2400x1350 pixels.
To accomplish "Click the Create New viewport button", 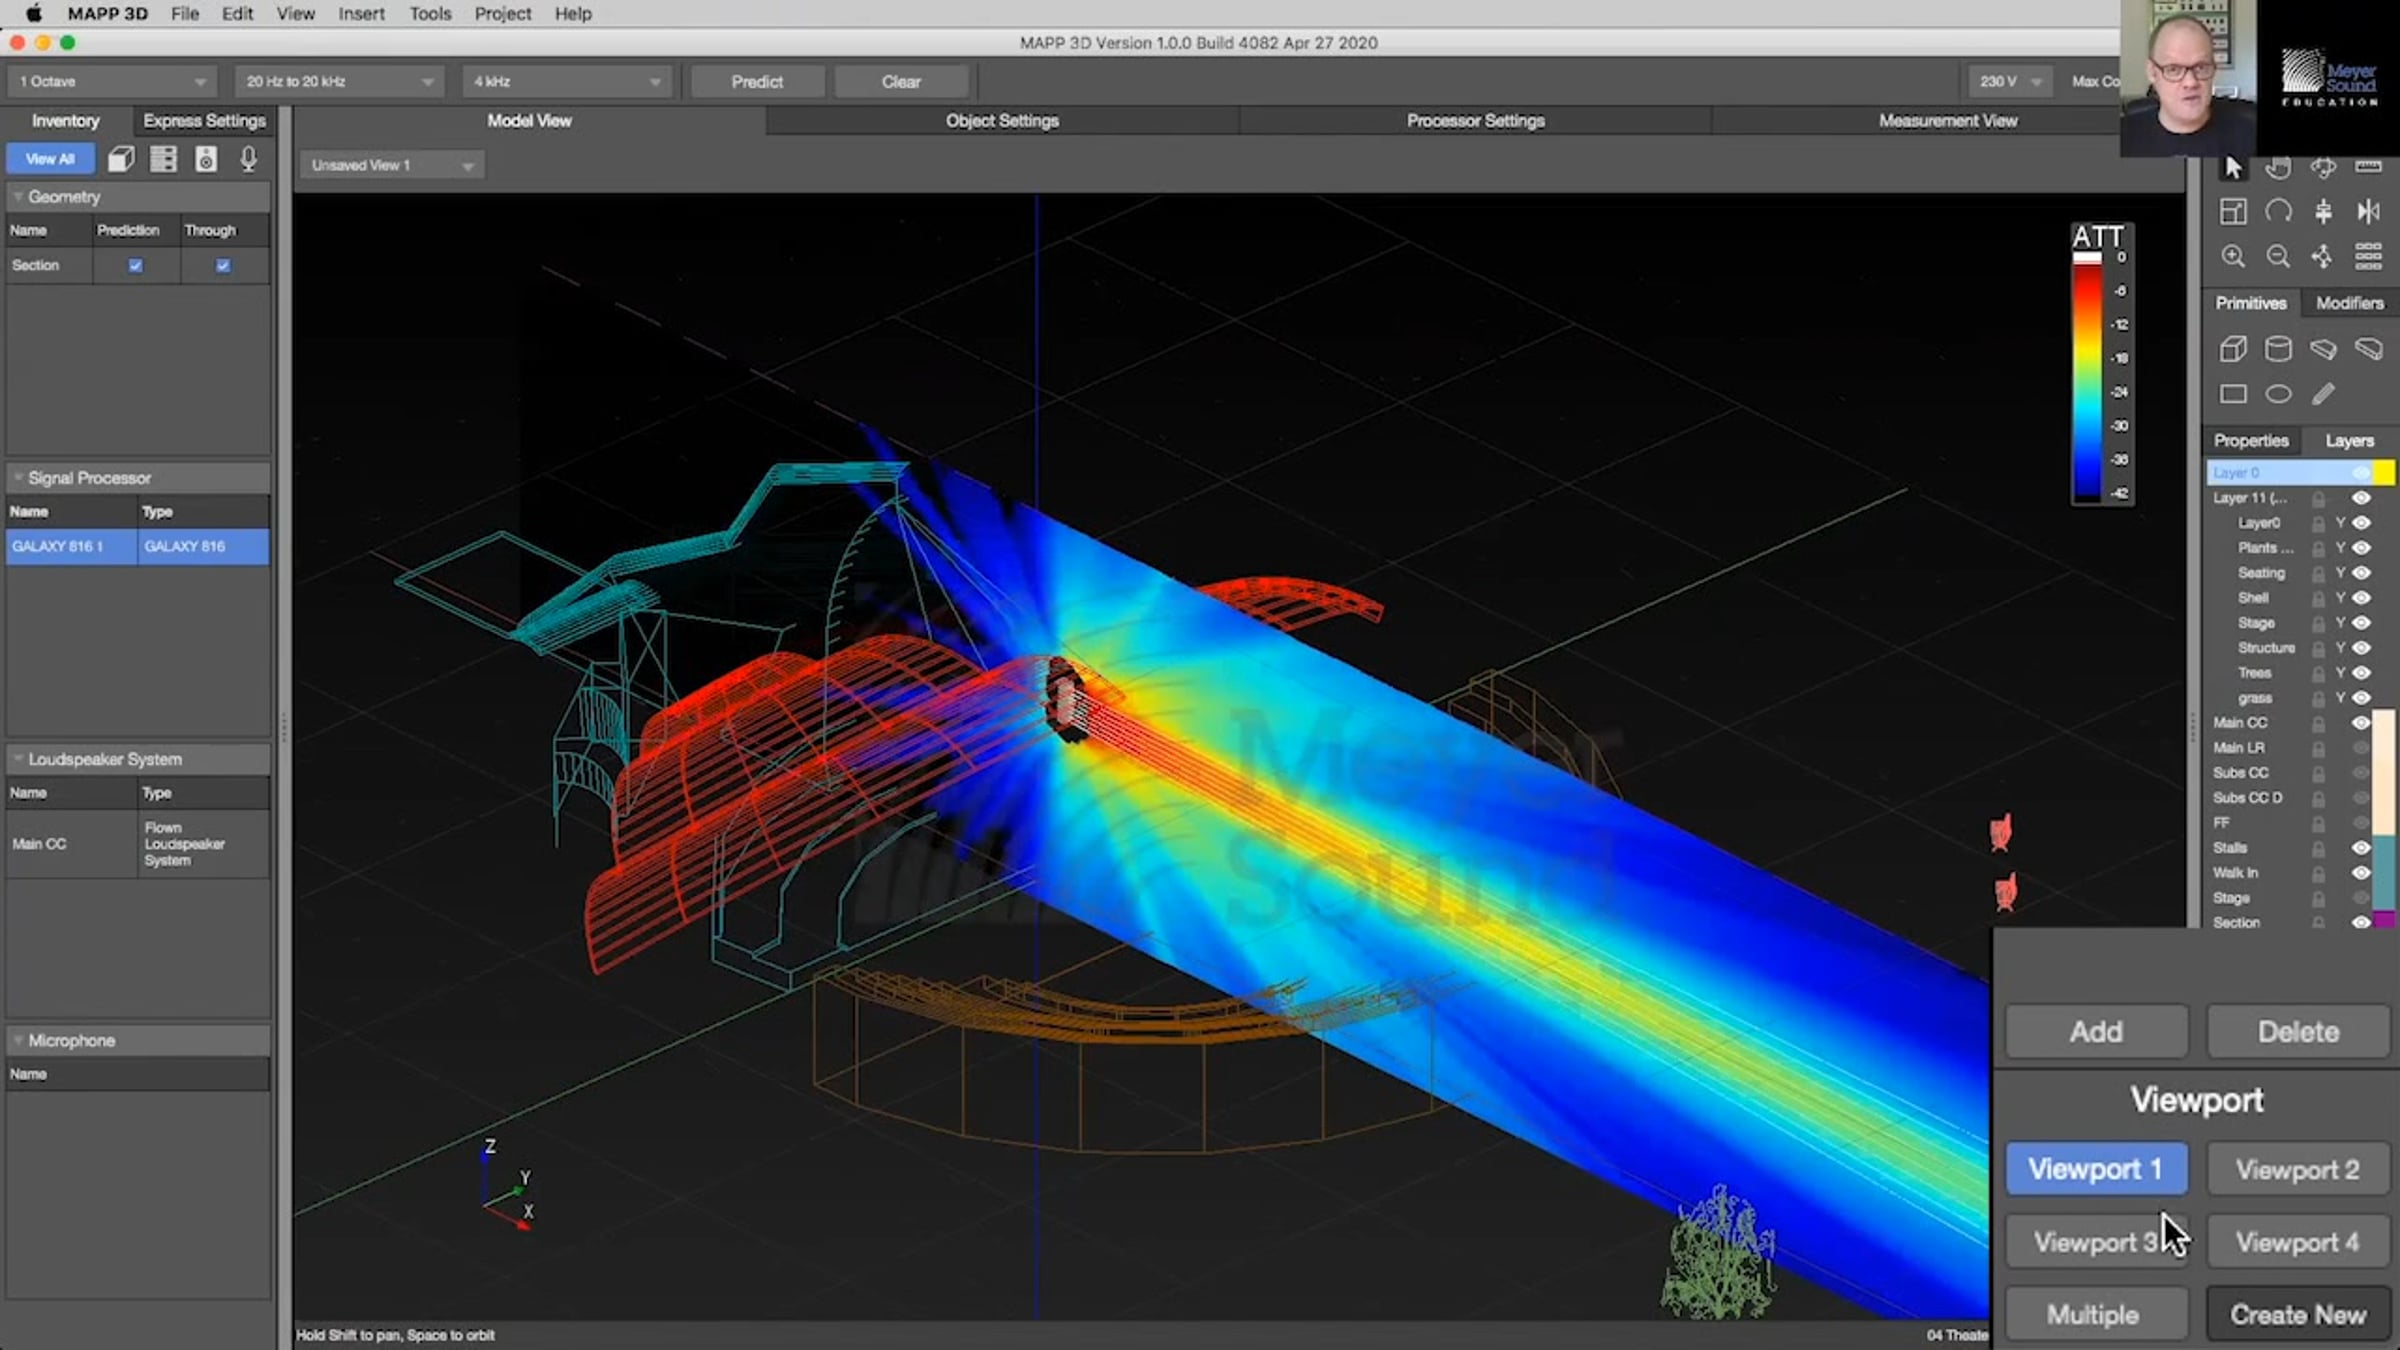I will [x=2298, y=1315].
